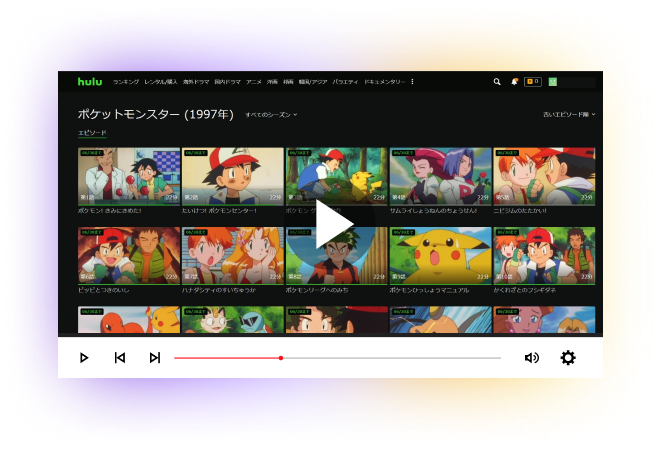This screenshot has height=450, width=661.
Task: Click the hulu logo
Action: point(90,81)
